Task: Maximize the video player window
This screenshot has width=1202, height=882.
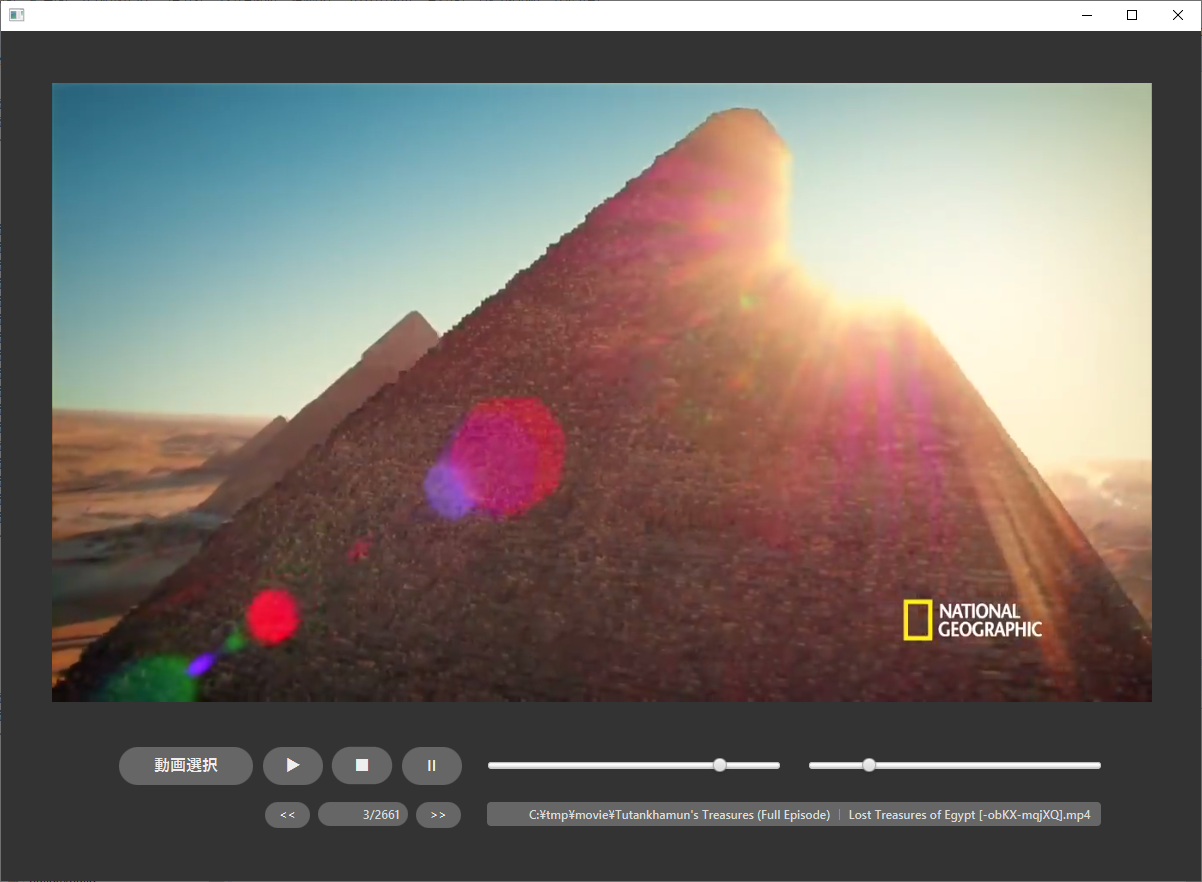Action: coord(1132,15)
